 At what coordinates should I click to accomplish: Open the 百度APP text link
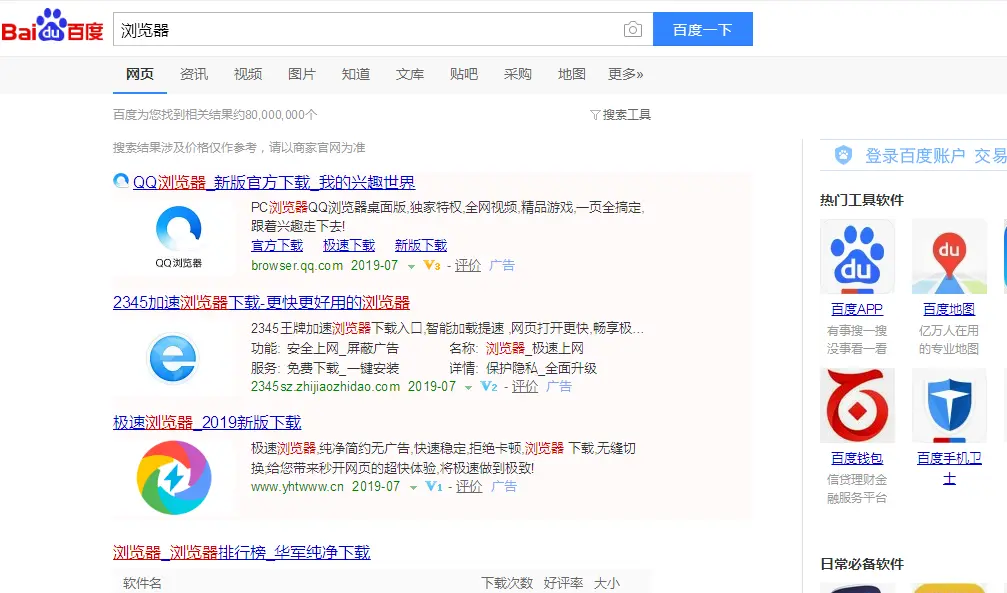click(857, 309)
